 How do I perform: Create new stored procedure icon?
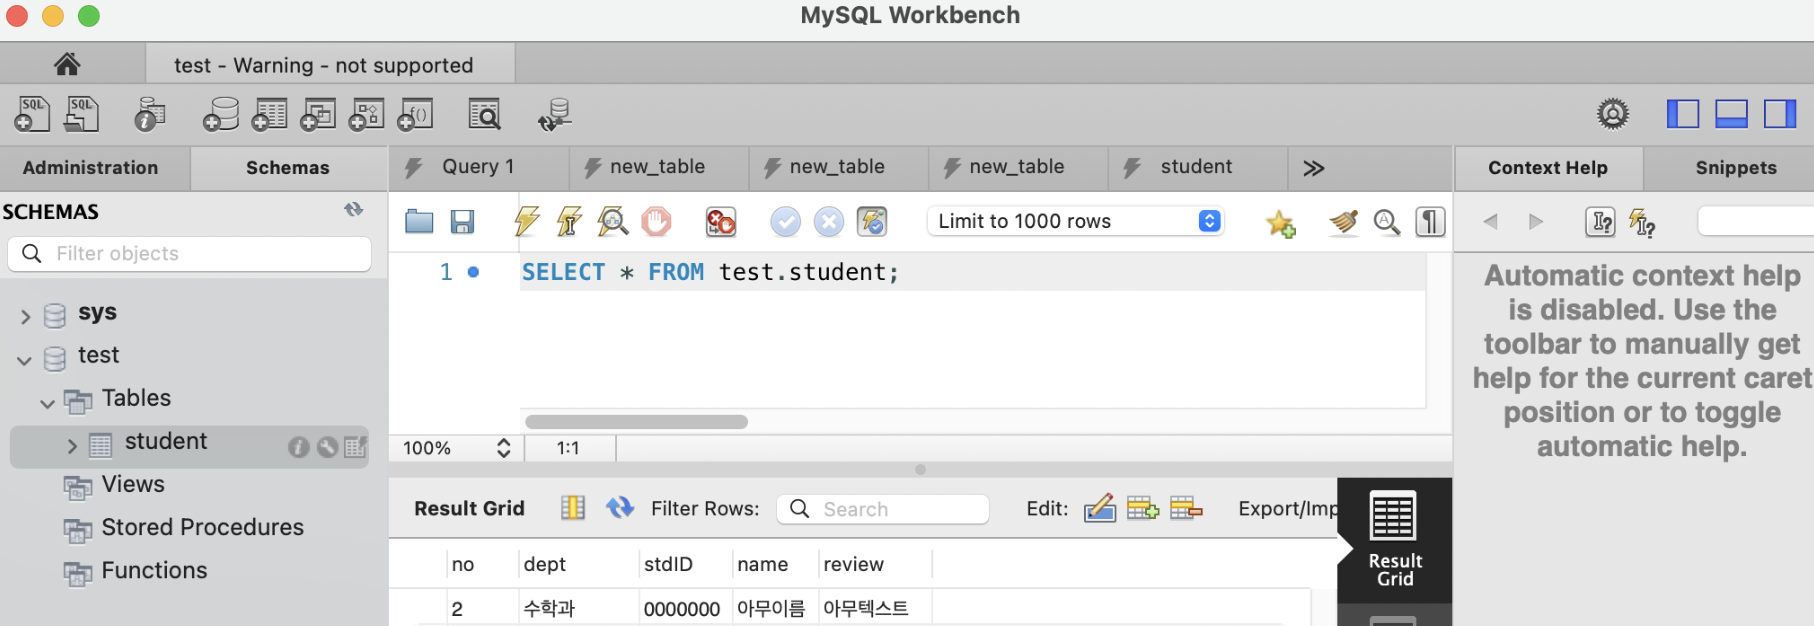click(366, 114)
